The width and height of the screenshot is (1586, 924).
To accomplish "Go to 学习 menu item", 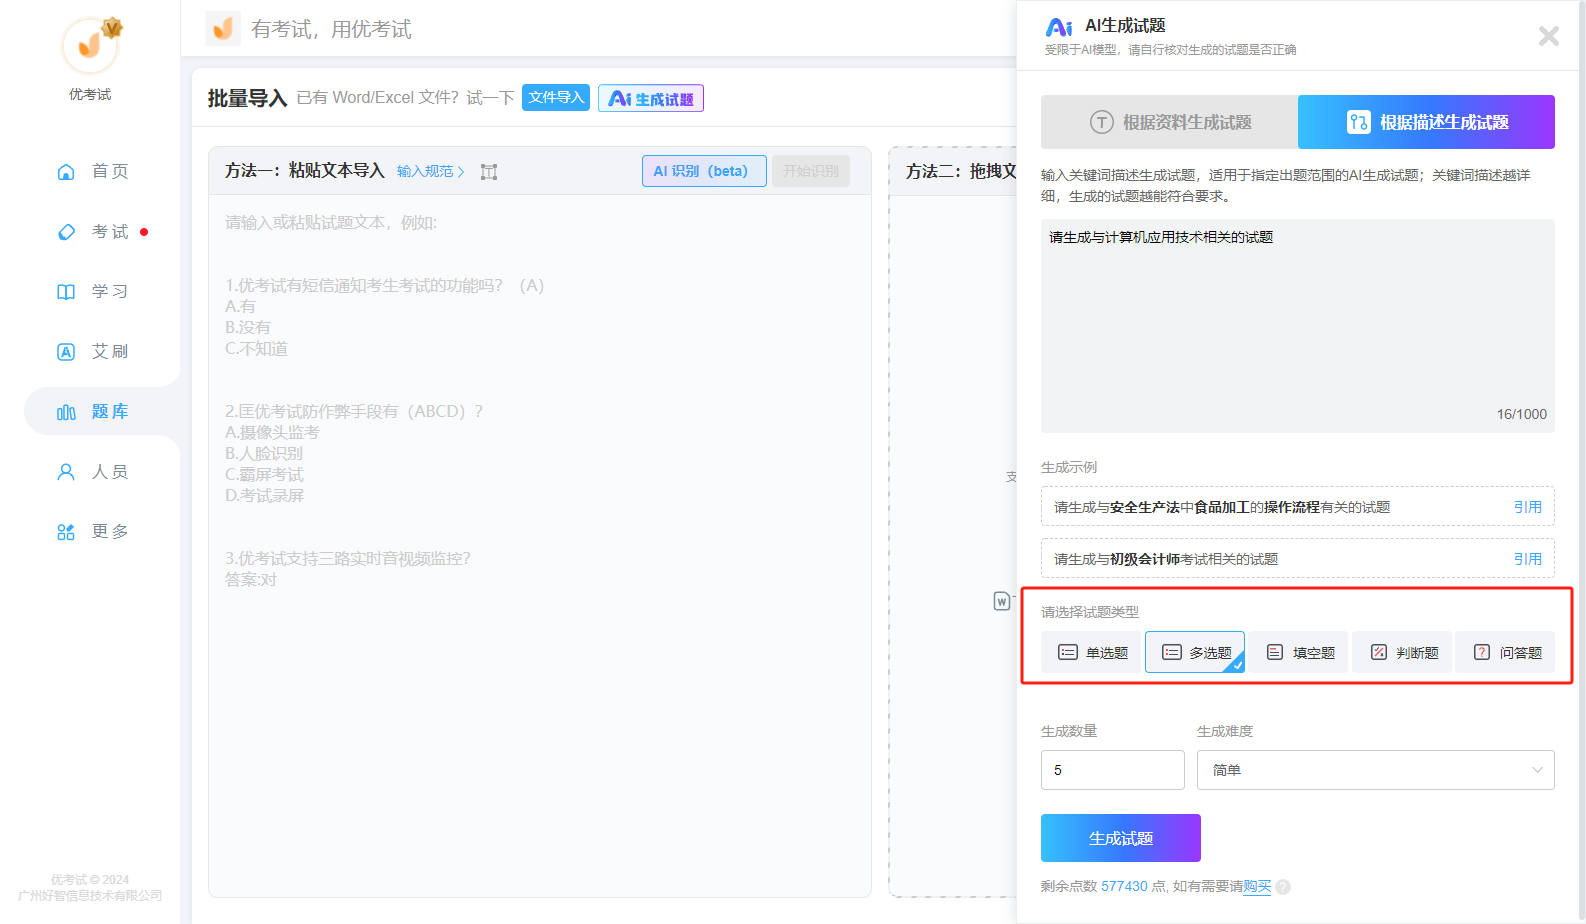I will pyautogui.click(x=110, y=292).
